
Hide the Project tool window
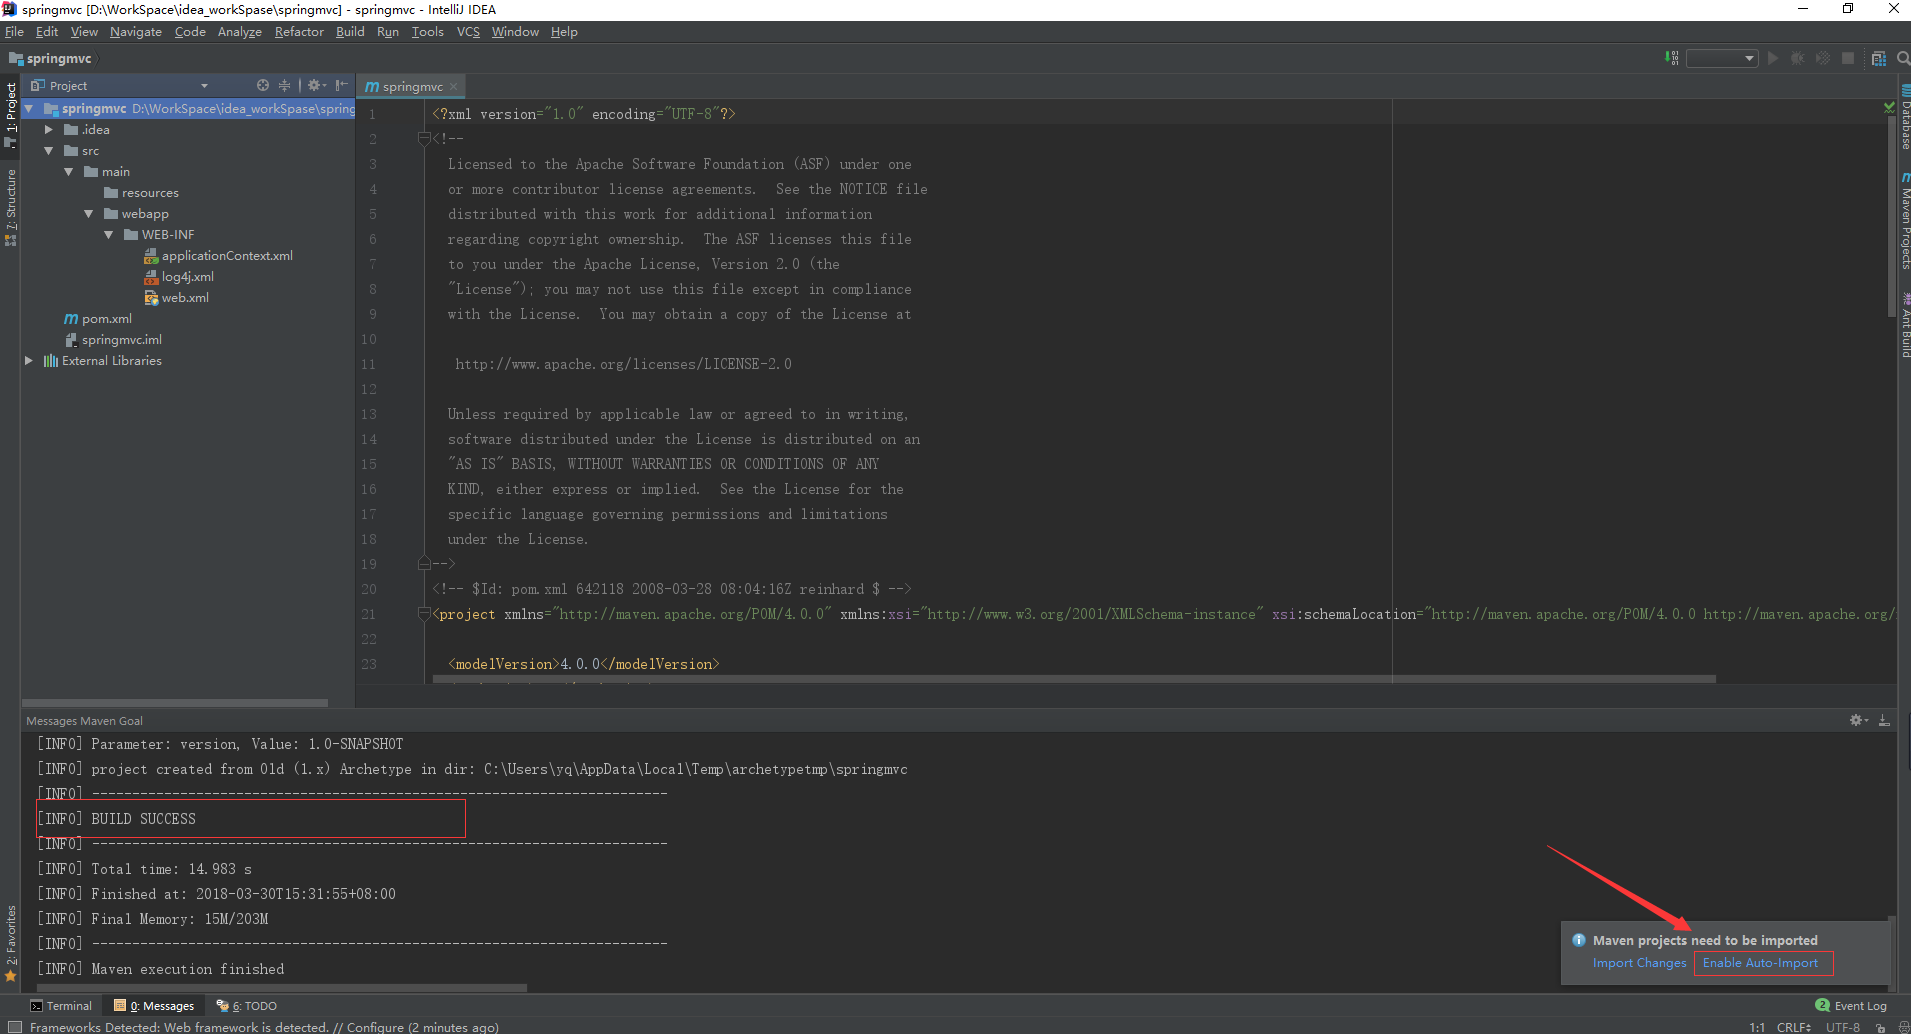[342, 85]
